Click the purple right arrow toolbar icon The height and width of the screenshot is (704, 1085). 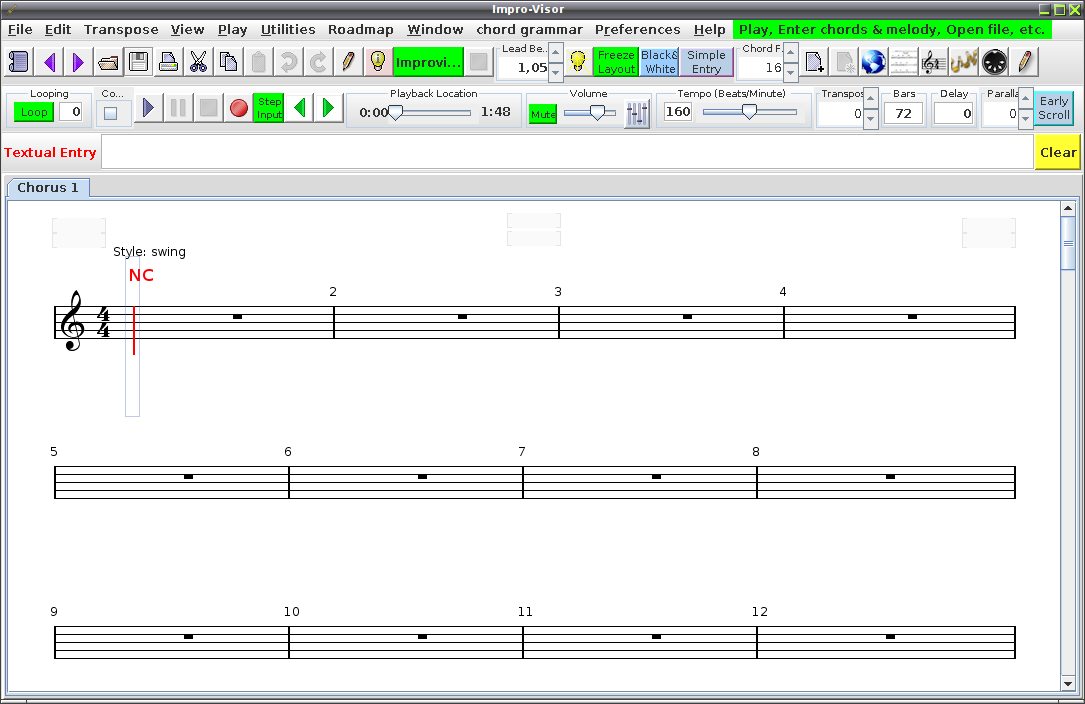(x=78, y=62)
